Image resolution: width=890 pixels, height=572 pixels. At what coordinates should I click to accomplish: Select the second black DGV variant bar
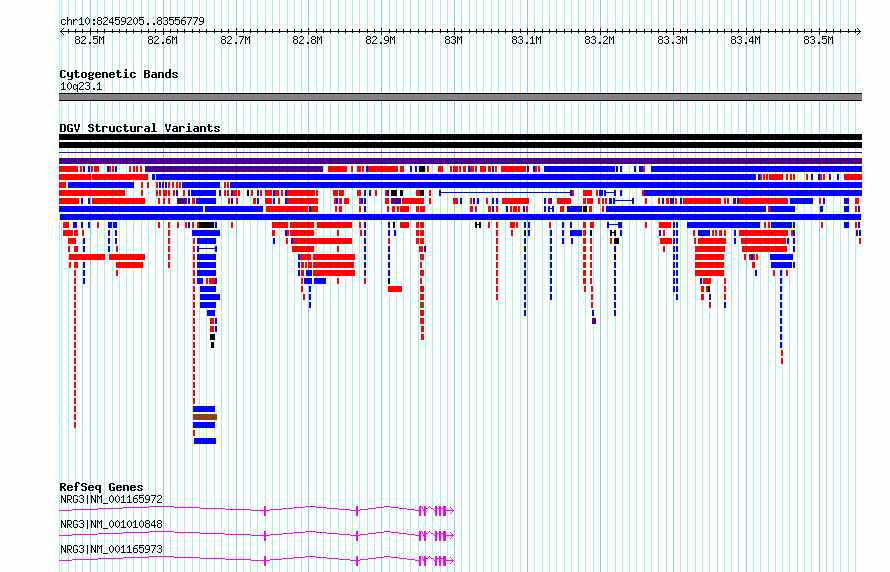coord(460,145)
